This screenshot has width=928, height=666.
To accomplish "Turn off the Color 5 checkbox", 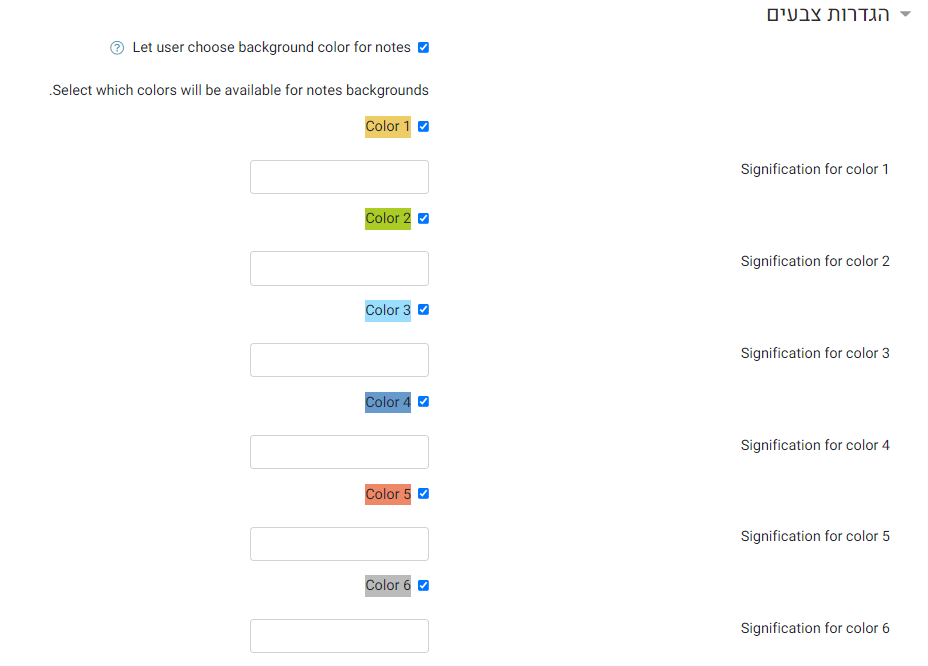I will point(423,494).
